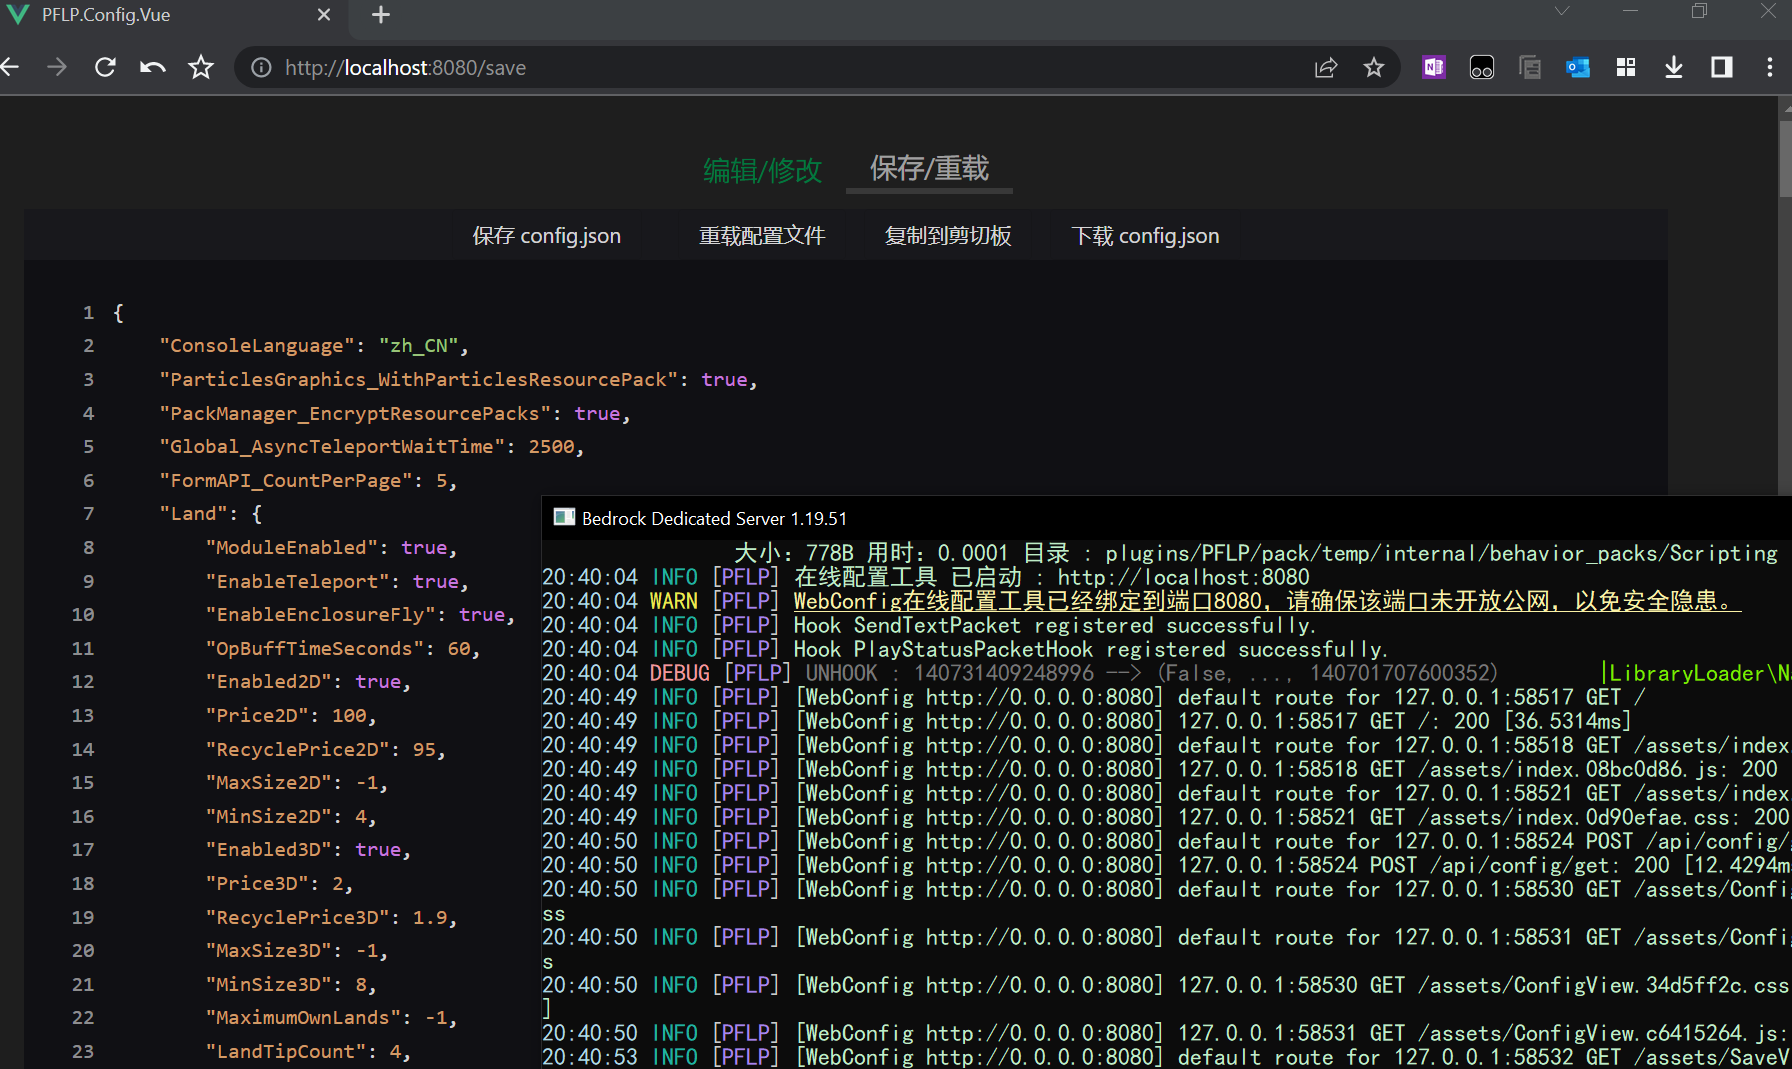Click the "ConsoleLanguage" key on line 2
The height and width of the screenshot is (1069, 1792).
click(257, 346)
